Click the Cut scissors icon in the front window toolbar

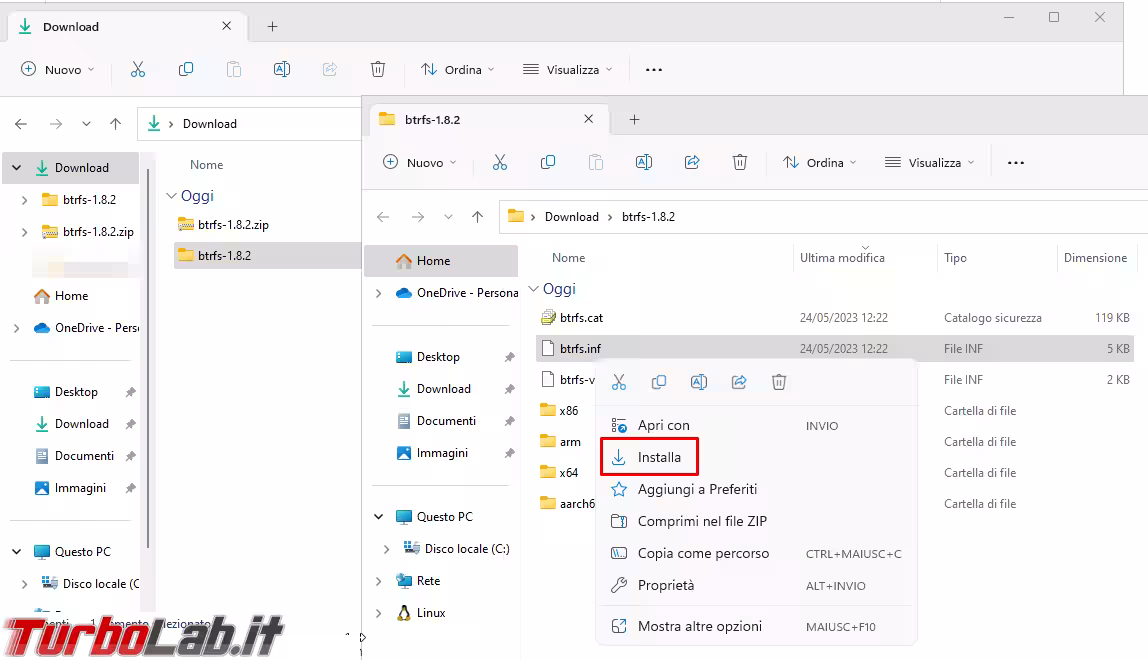click(500, 162)
